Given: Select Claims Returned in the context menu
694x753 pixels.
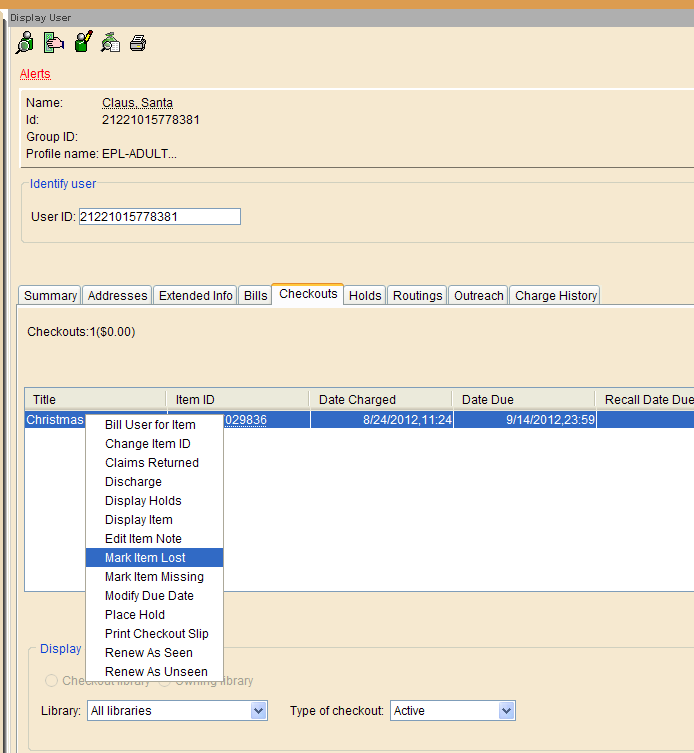Looking at the screenshot, I should pos(151,463).
